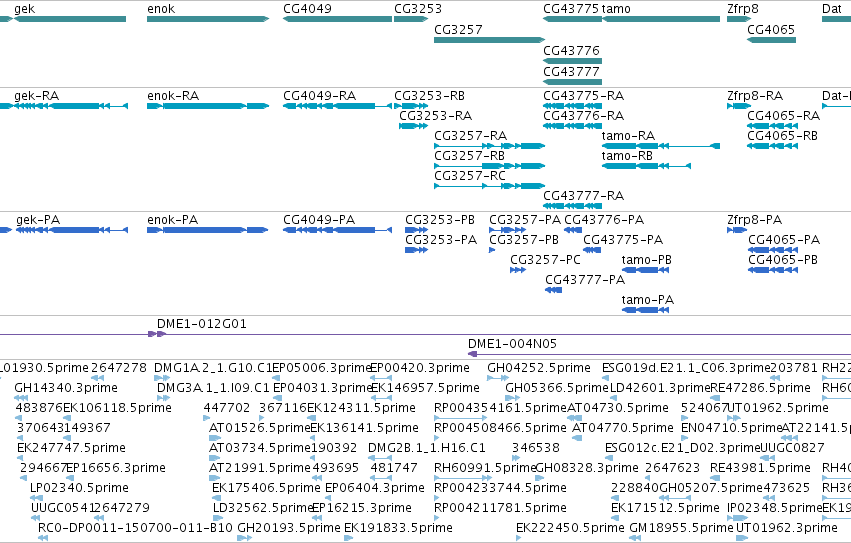Select the gek-PA protein label
Viewport: 851px width, 543px height.
click(38, 220)
